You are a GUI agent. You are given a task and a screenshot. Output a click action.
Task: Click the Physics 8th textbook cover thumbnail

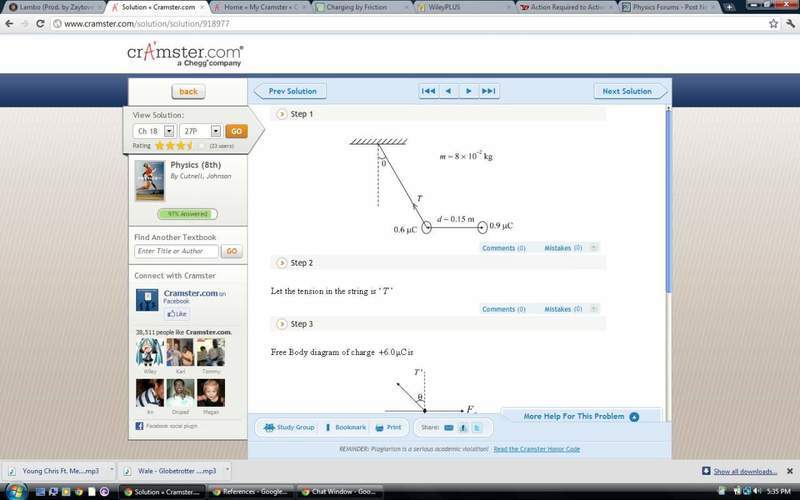click(150, 181)
